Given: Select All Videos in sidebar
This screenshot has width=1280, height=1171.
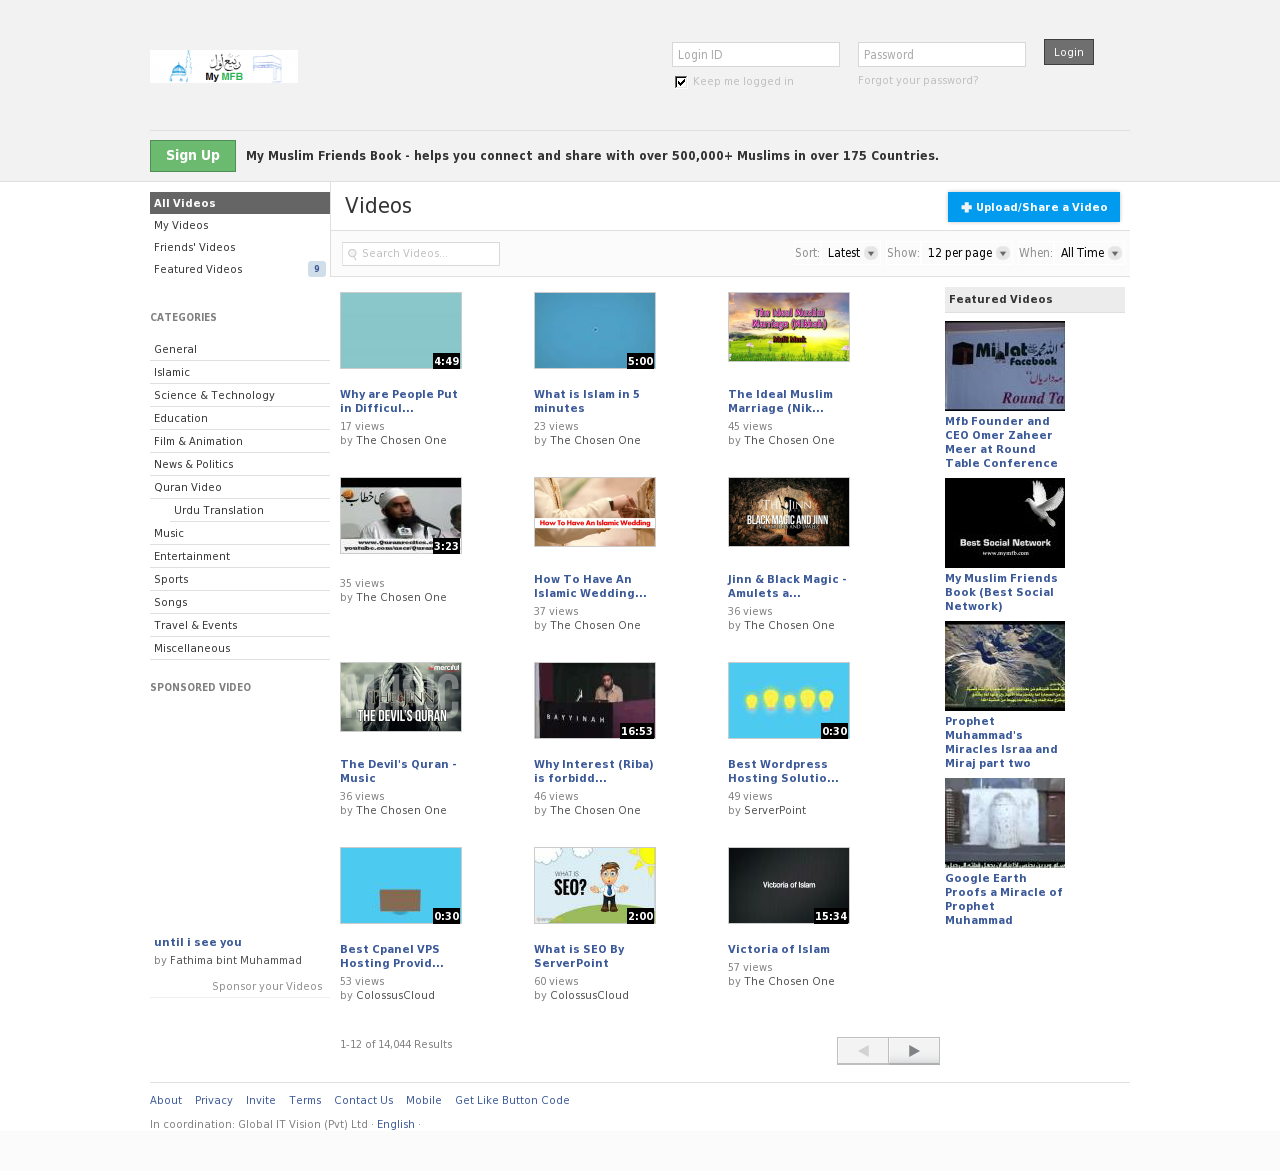Looking at the screenshot, I should pyautogui.click(x=240, y=203).
